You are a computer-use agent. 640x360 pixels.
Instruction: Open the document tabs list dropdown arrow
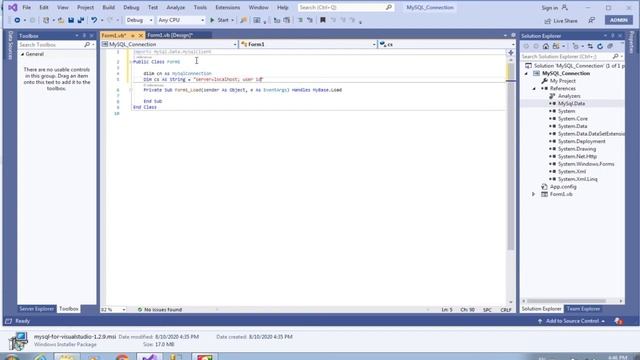pyautogui.click(x=505, y=36)
